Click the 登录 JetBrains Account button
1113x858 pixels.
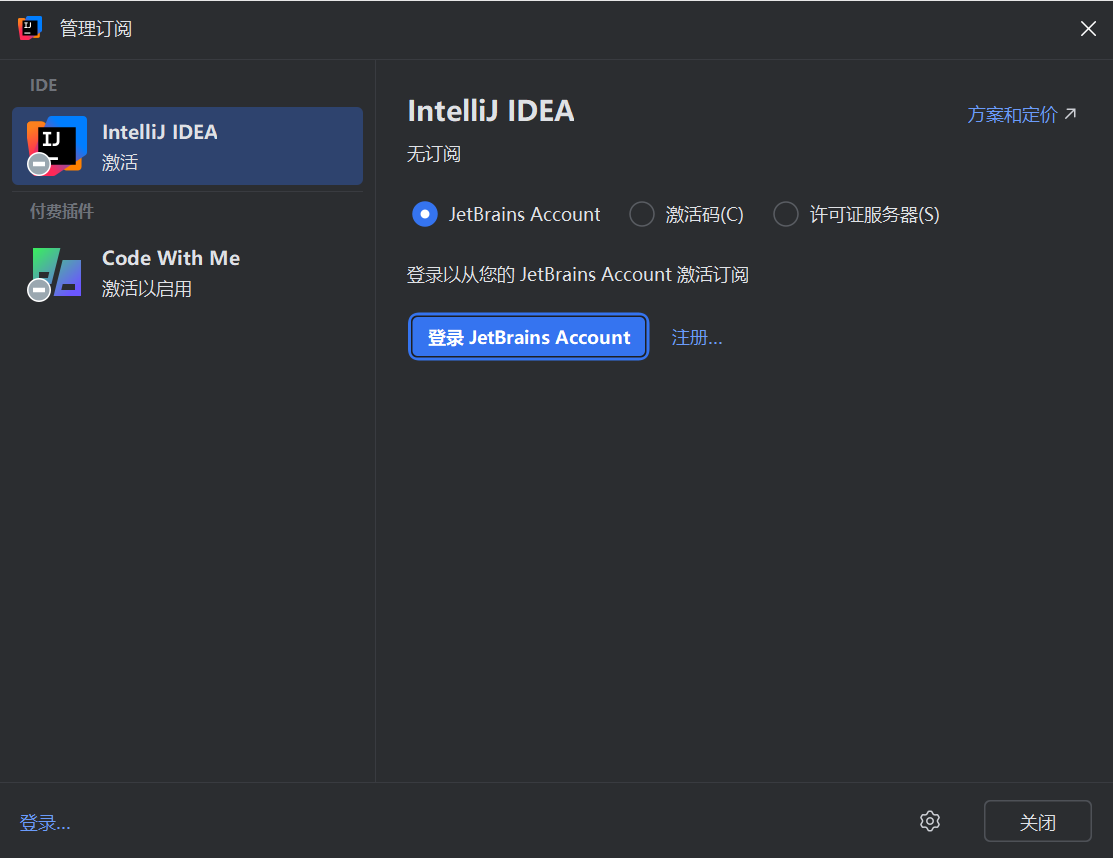(529, 337)
